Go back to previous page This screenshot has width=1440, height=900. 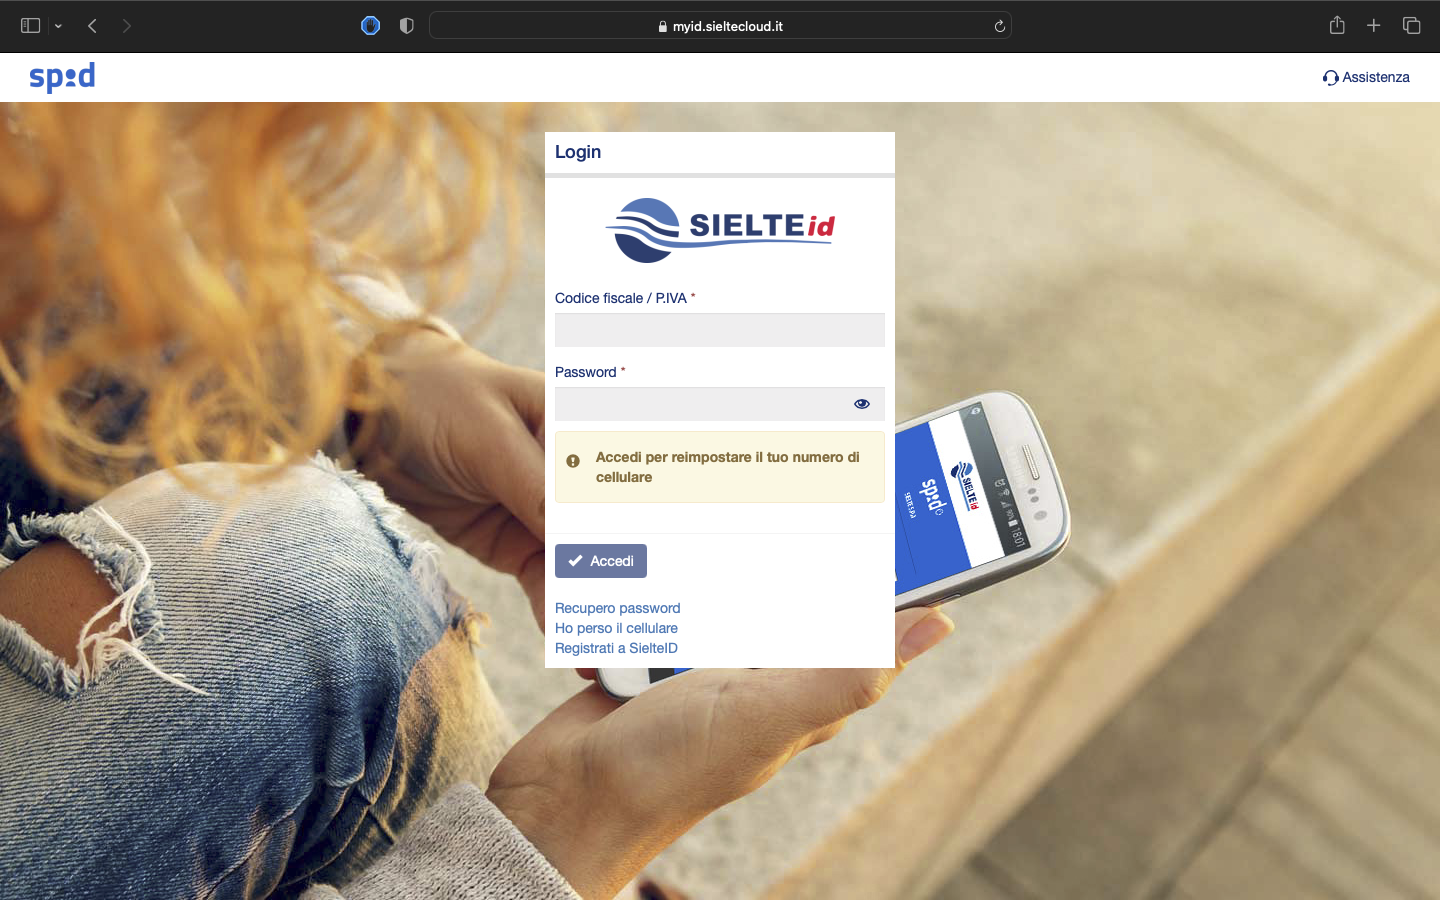(x=92, y=26)
